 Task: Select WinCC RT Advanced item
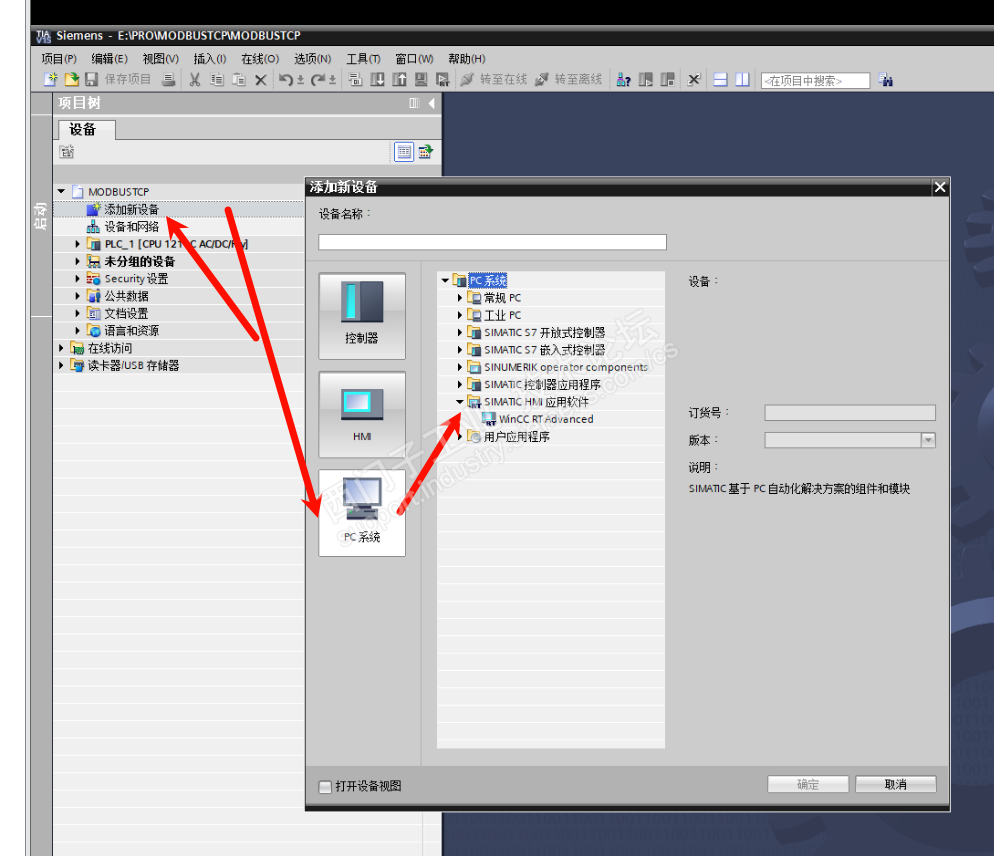pyautogui.click(x=546, y=418)
